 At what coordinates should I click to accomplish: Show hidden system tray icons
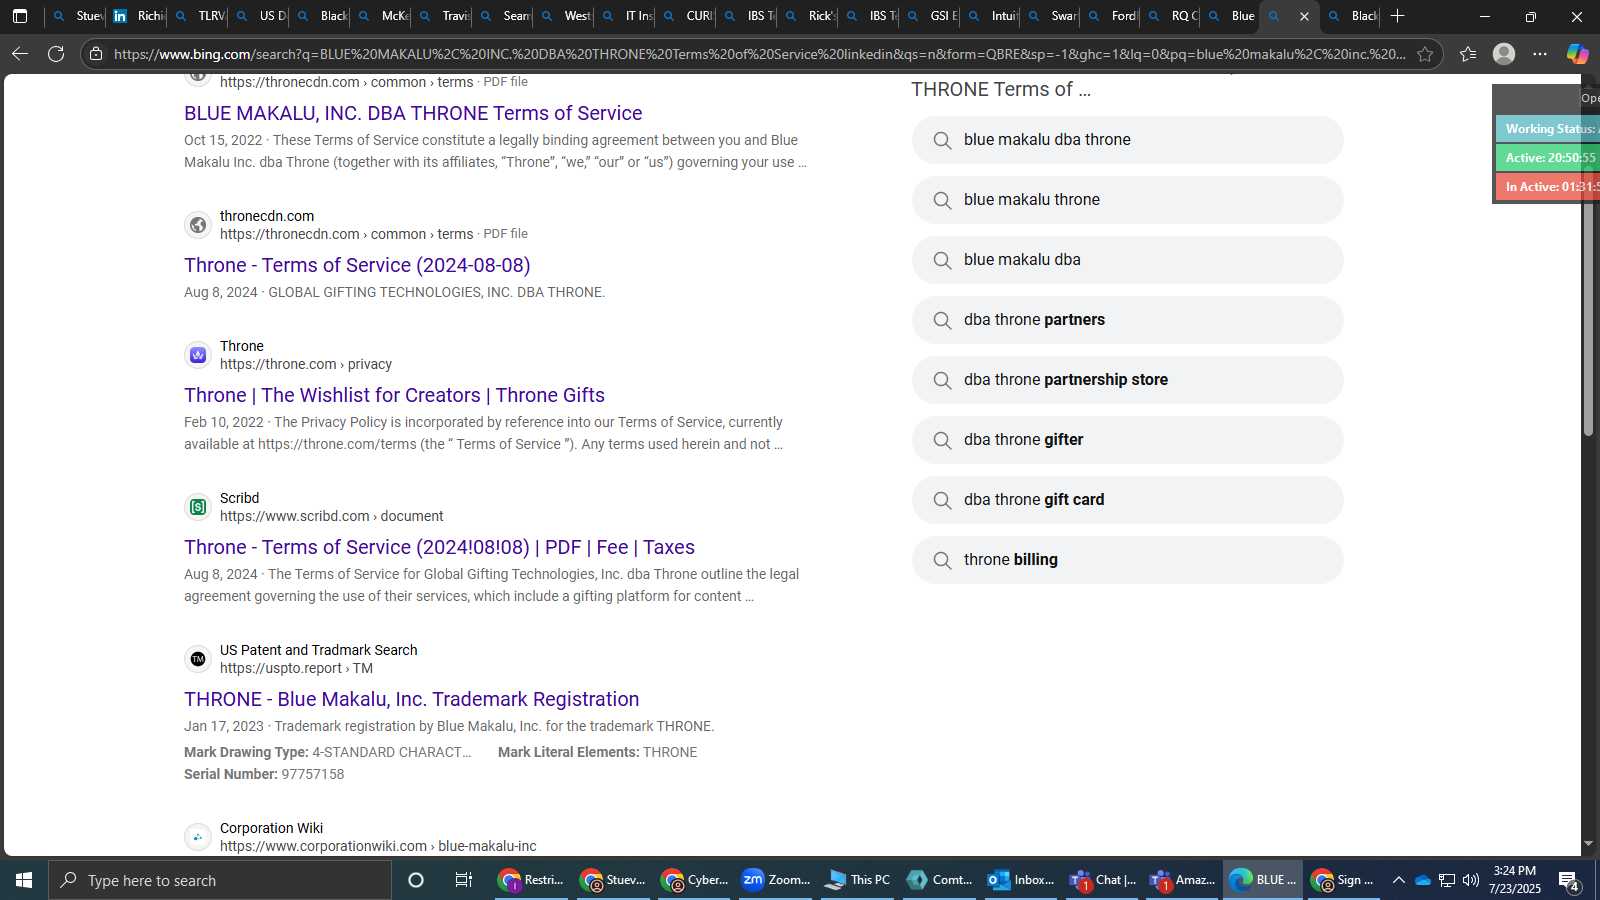pyautogui.click(x=1398, y=880)
